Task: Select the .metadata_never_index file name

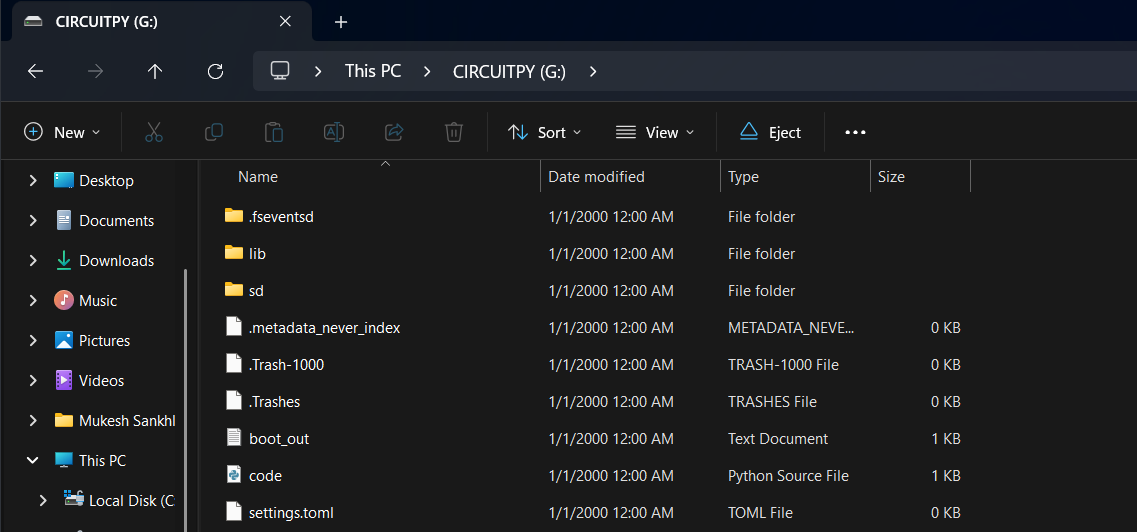Action: pyautogui.click(x=324, y=328)
